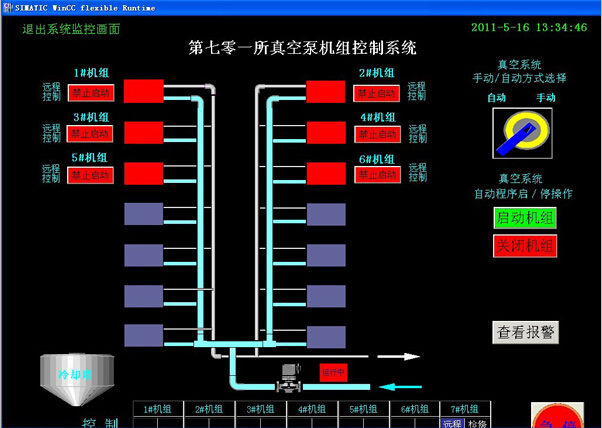Toggle 禁止启动 remote control for 1#机组
Screen dimensions: 602x428
point(92,93)
